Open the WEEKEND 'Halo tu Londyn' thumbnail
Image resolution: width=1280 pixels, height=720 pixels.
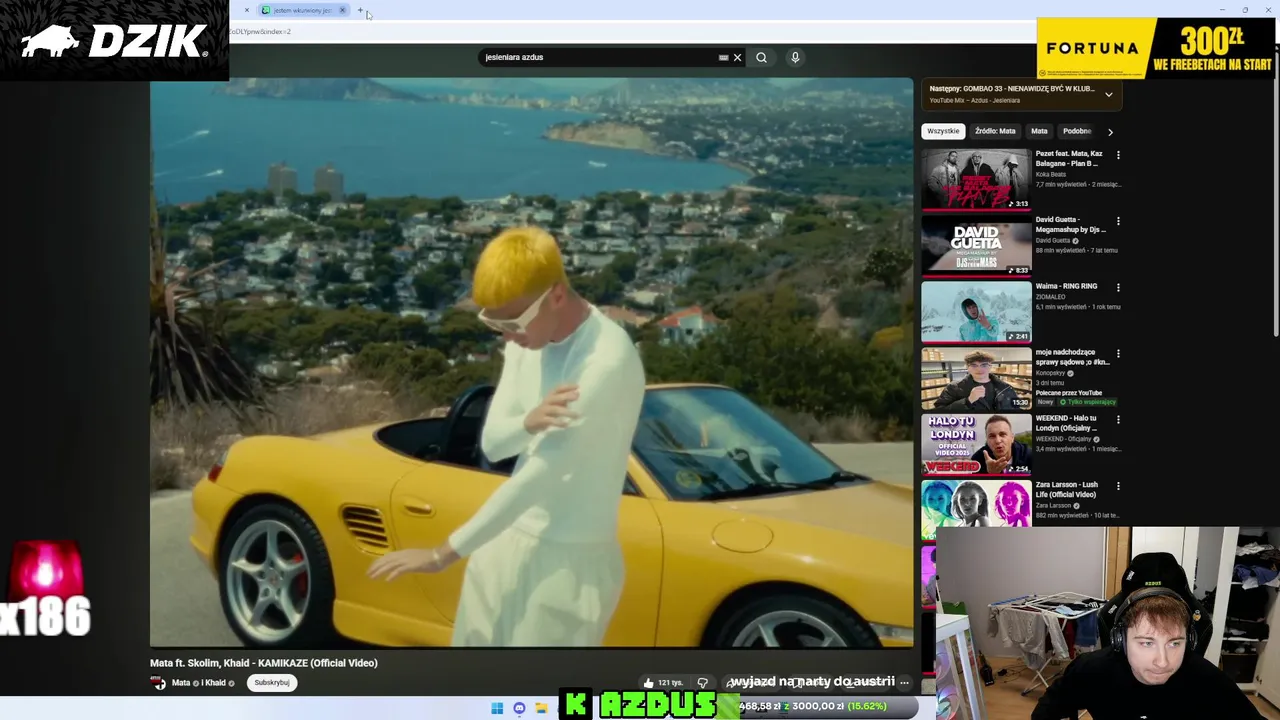pos(976,444)
